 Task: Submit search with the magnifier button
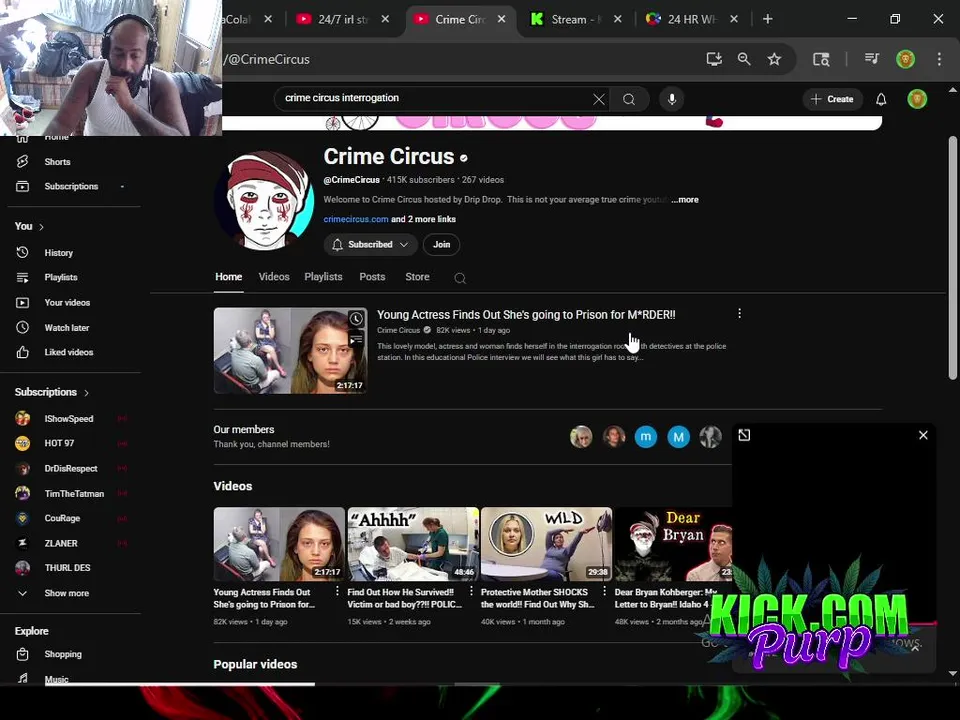coord(629,99)
